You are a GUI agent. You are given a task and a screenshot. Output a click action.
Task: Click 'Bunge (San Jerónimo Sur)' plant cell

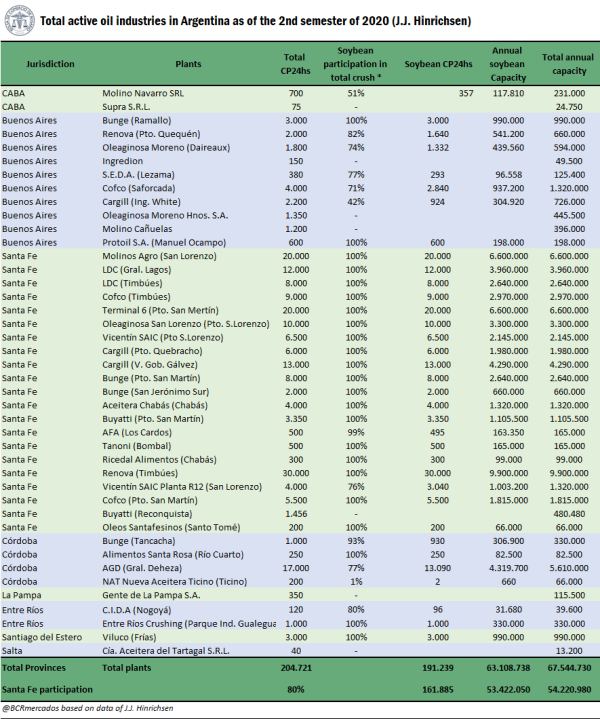[156, 392]
